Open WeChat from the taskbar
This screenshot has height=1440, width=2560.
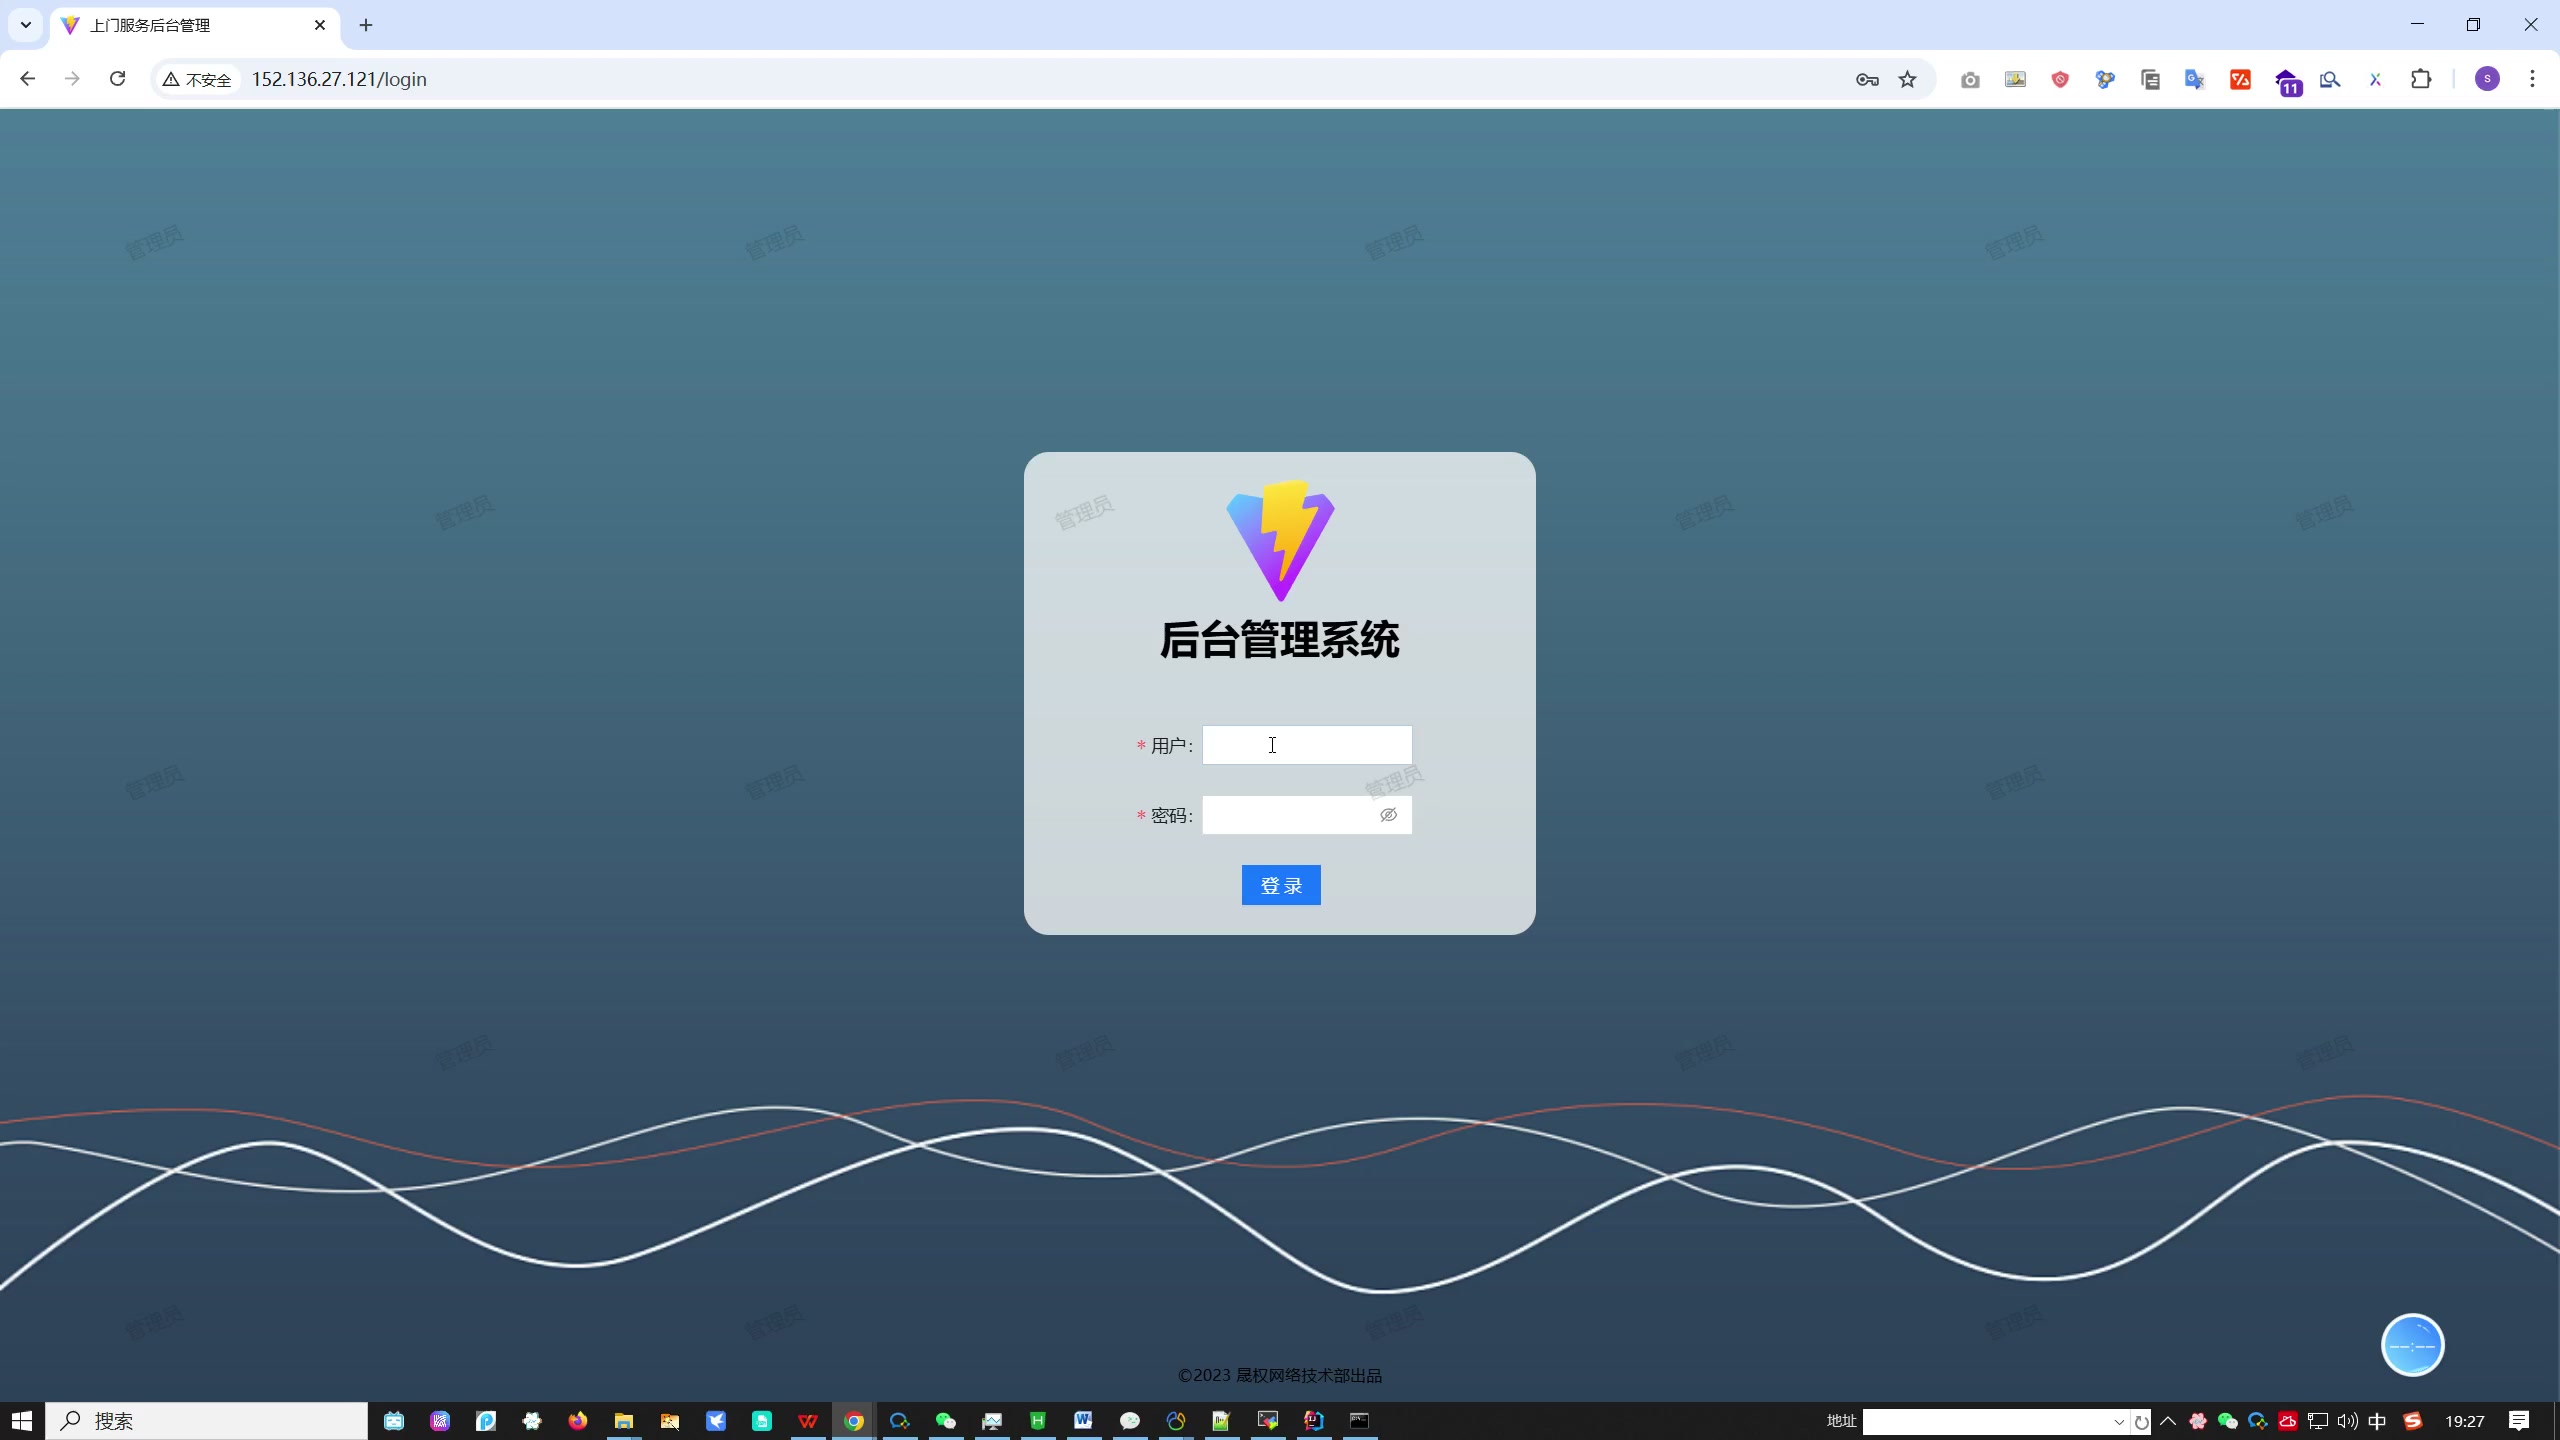946,1421
